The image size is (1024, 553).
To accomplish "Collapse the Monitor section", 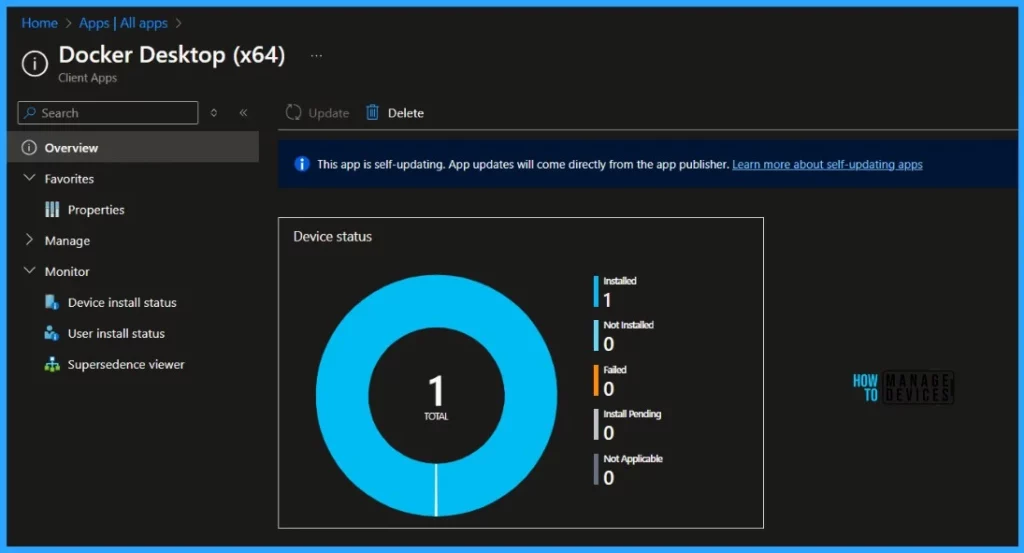I will coord(29,270).
